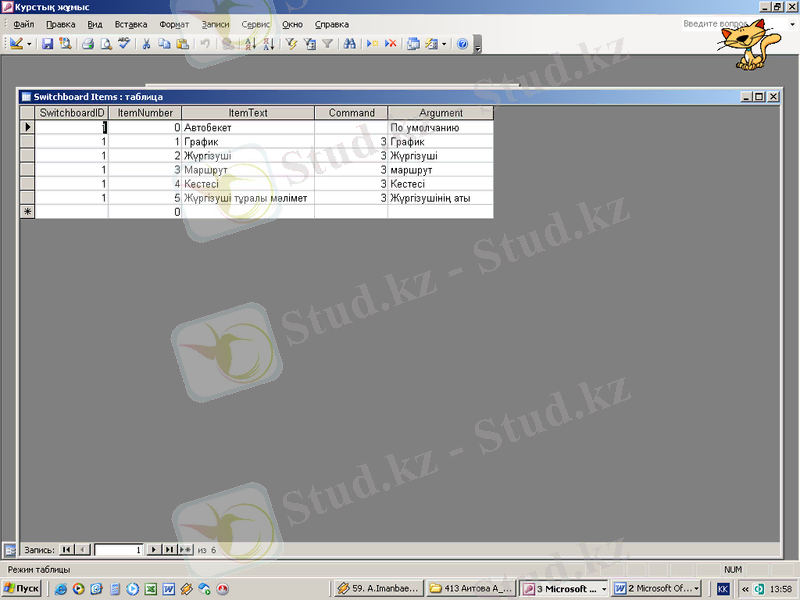Open the Формат menu
Viewport: 800px width, 600px height.
pos(174,23)
